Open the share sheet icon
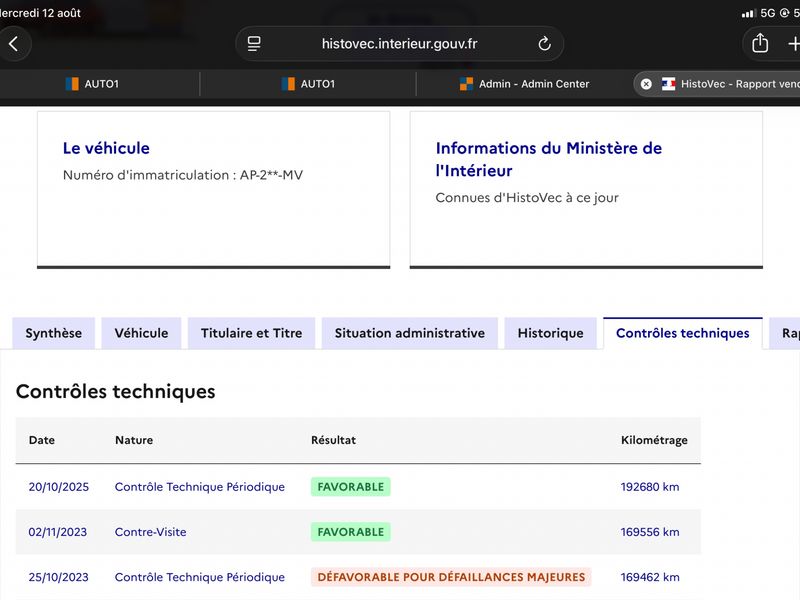This screenshot has height=600, width=800. [760, 43]
